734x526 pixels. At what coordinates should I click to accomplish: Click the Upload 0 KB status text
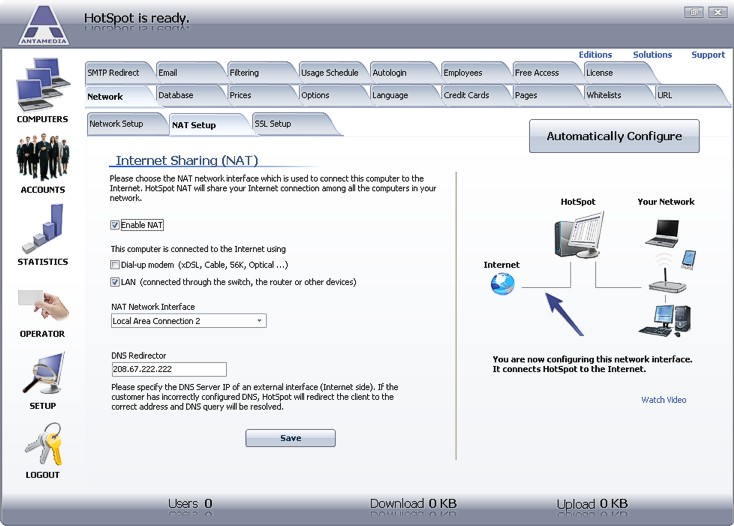[592, 504]
